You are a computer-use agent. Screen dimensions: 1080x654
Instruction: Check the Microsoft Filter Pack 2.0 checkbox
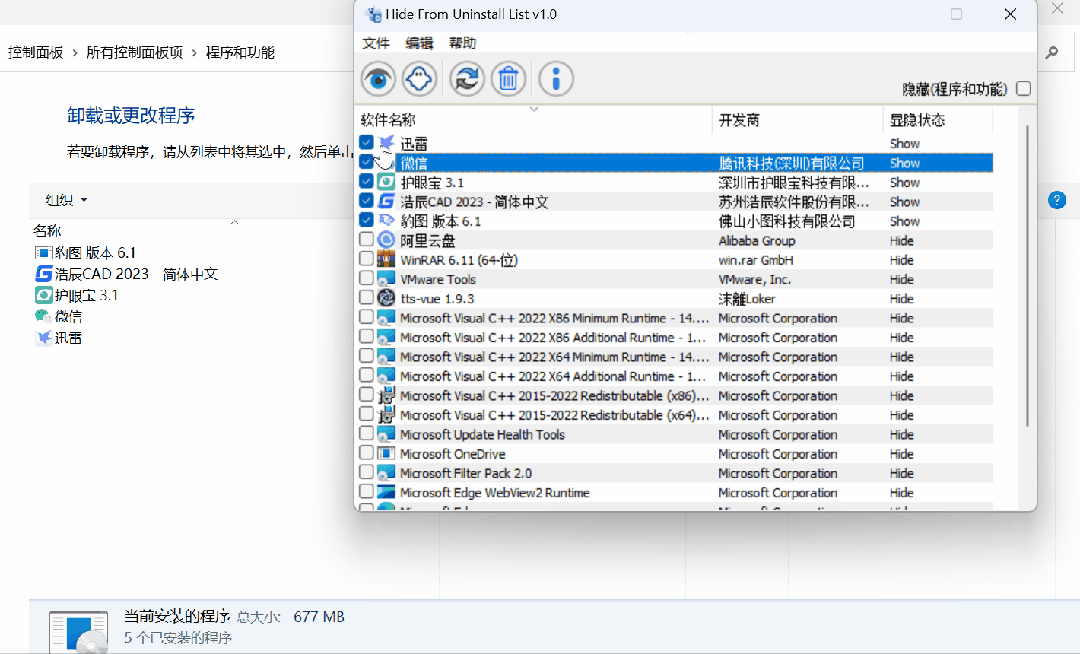(x=366, y=472)
